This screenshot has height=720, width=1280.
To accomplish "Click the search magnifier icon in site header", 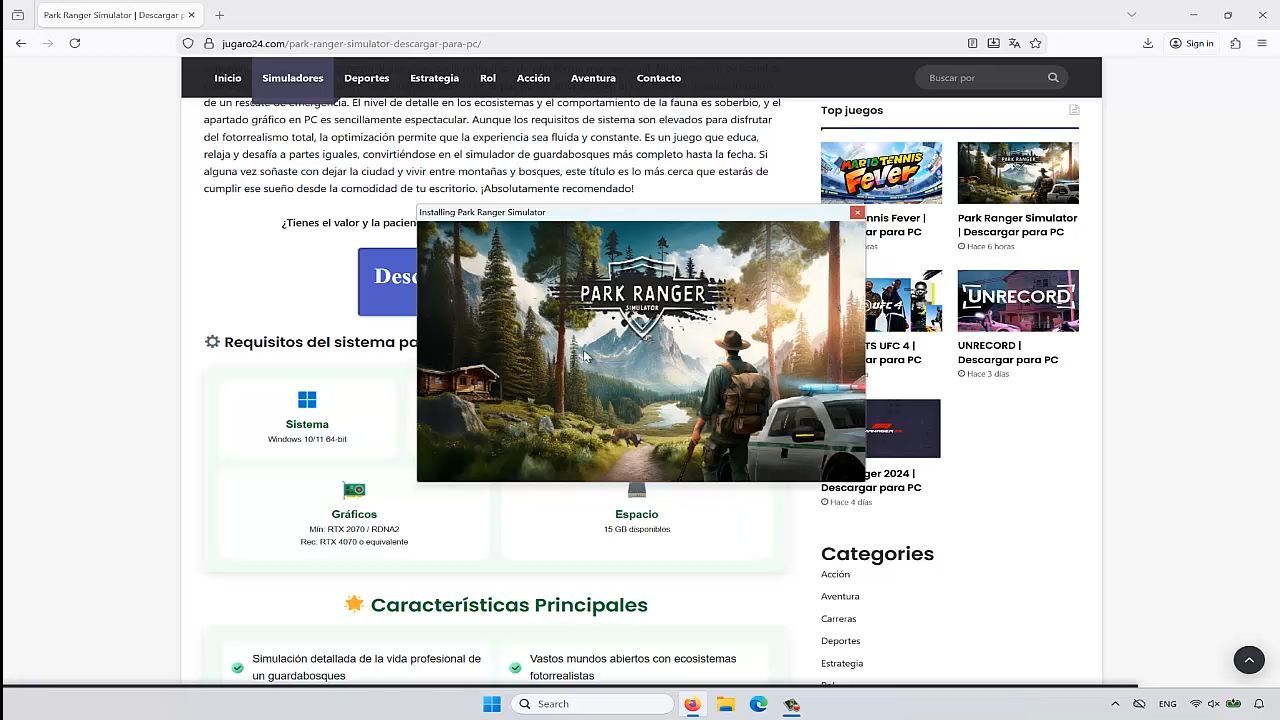I will pyautogui.click(x=1053, y=78).
